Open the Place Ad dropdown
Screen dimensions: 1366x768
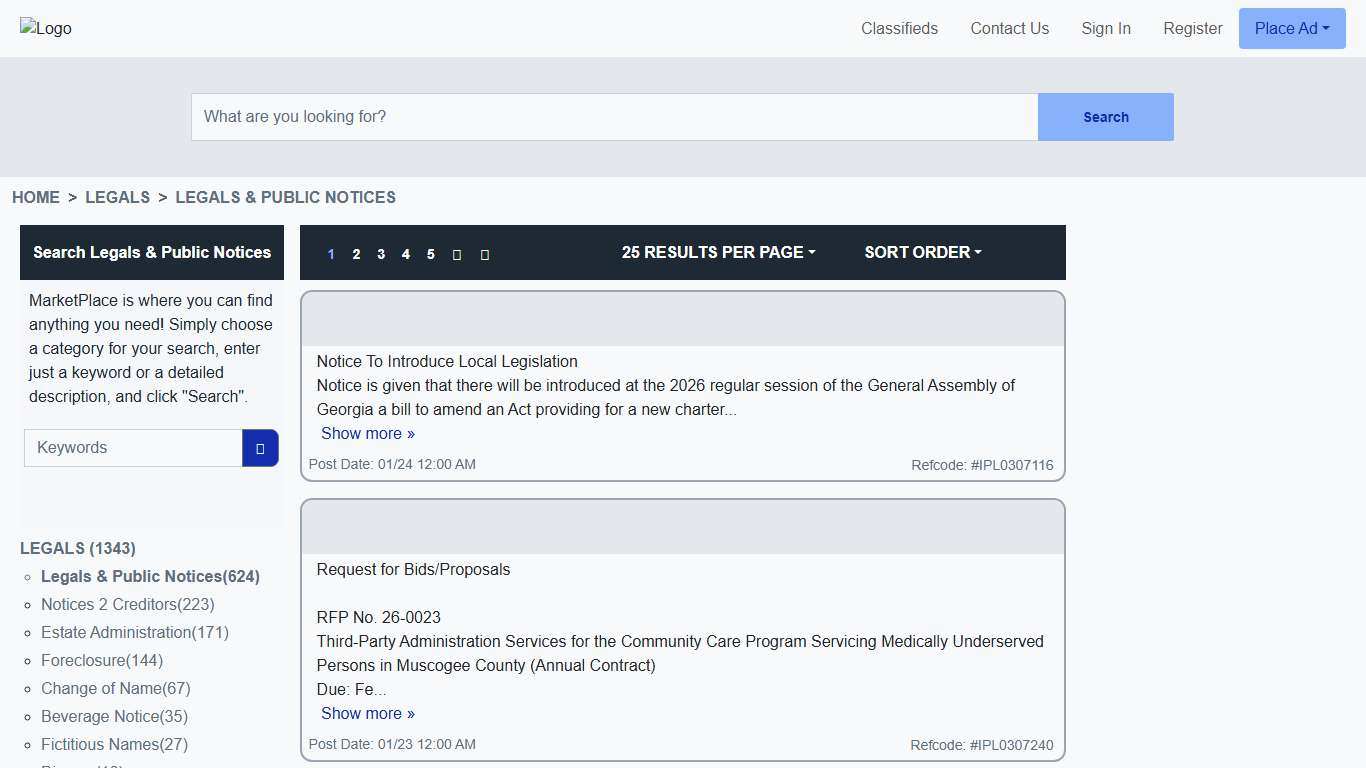coord(1291,28)
